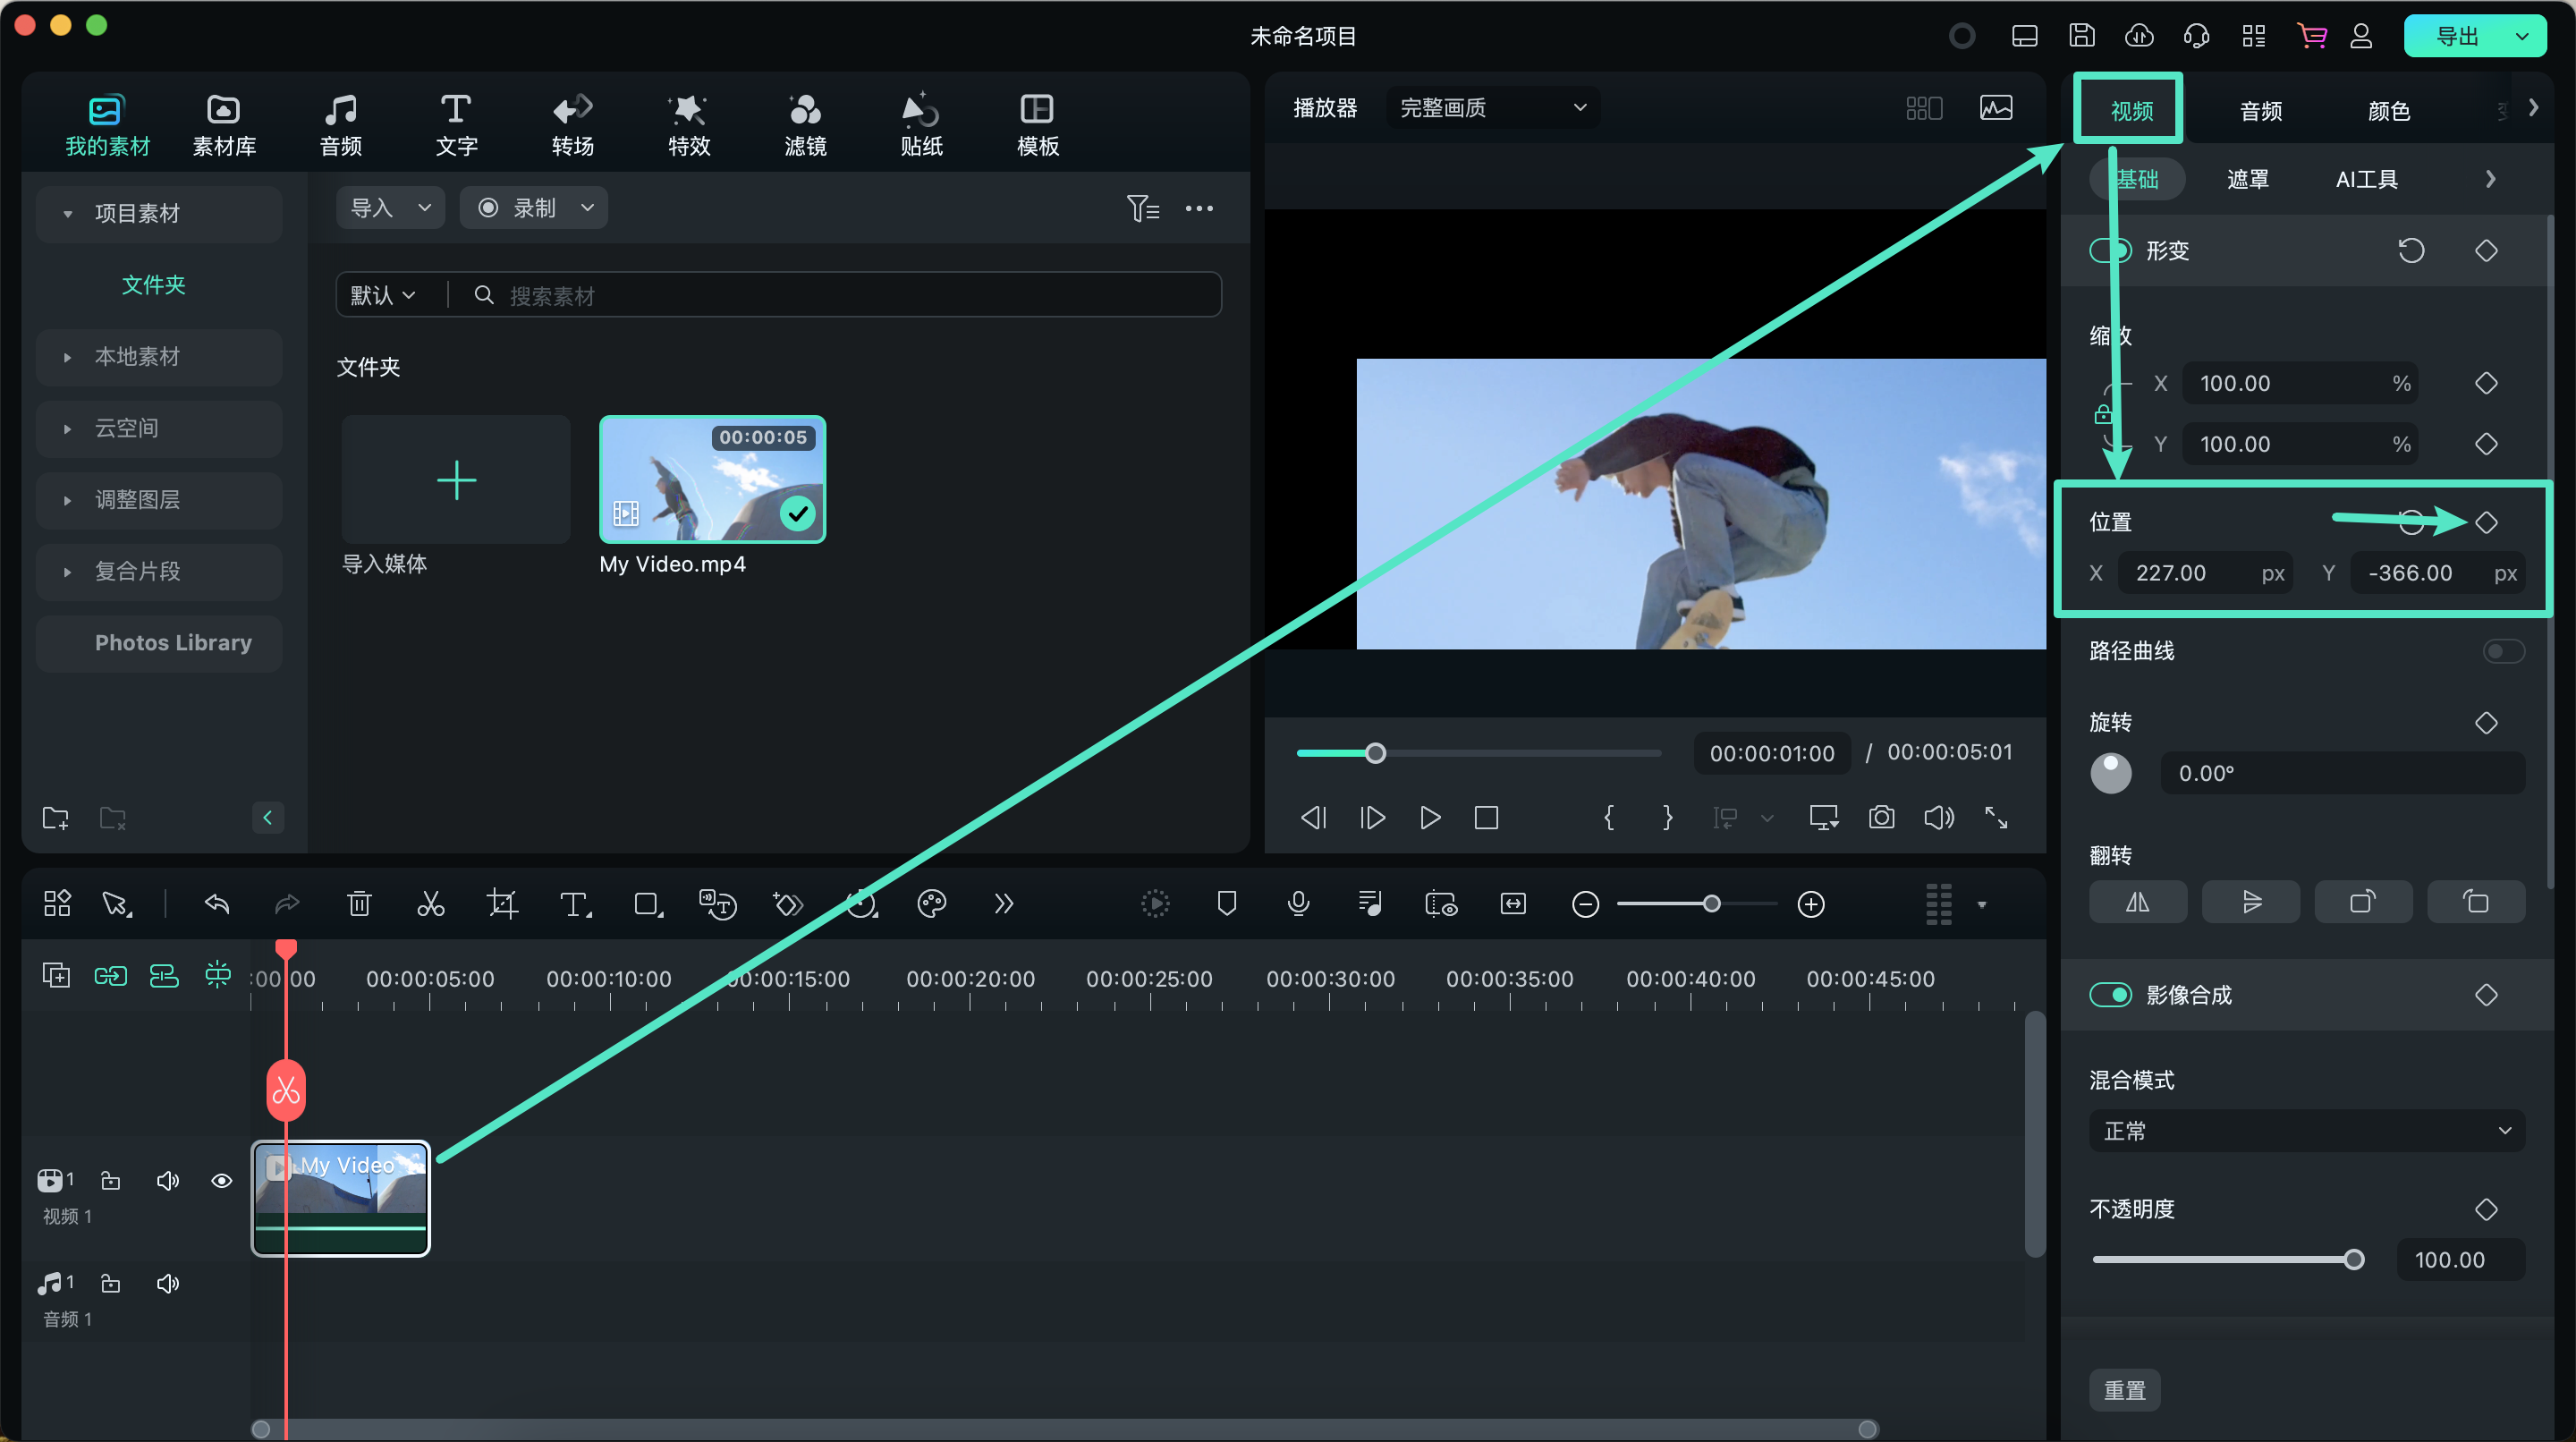Add a keyframe for 位置 position
Image resolution: width=2576 pixels, height=1442 pixels.
(x=2486, y=522)
